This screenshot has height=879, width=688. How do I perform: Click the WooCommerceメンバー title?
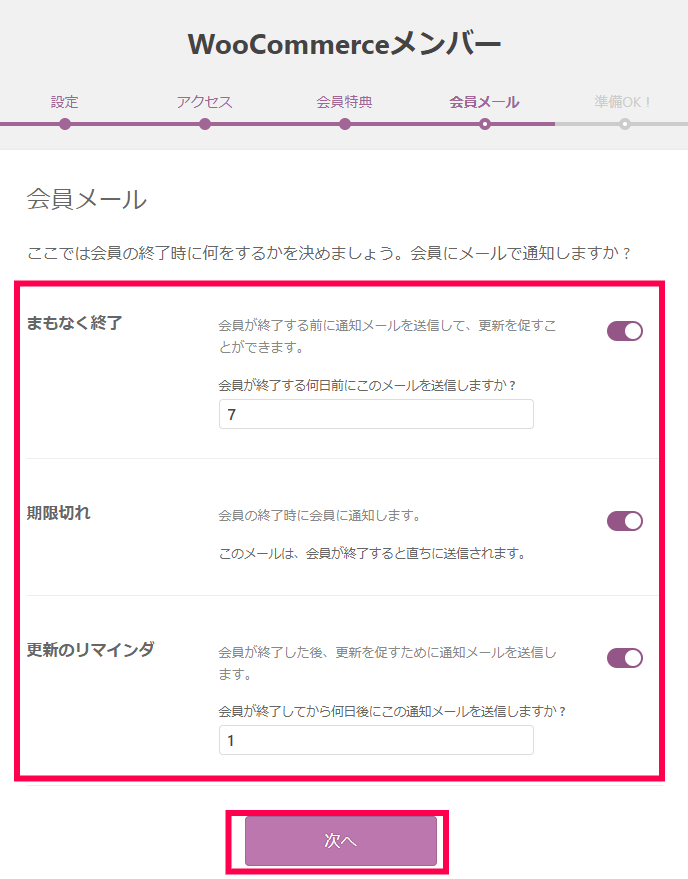(x=344, y=44)
